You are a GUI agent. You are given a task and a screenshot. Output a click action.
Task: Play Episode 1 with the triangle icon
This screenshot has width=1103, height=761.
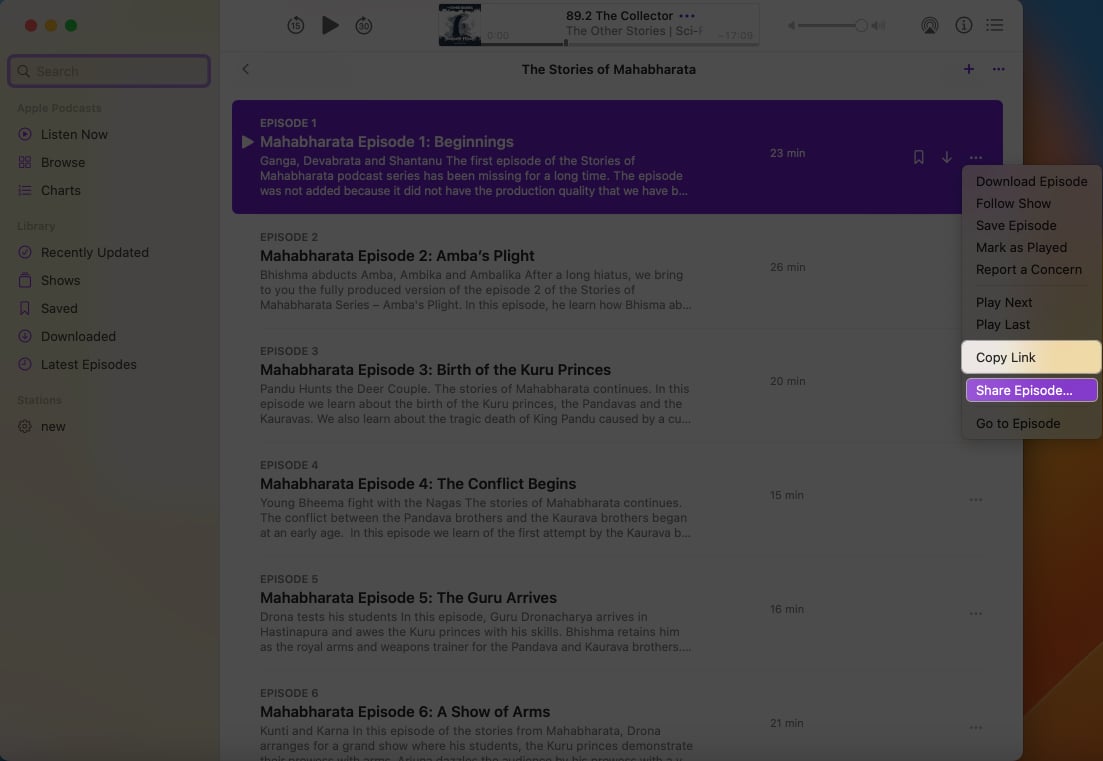(x=248, y=142)
